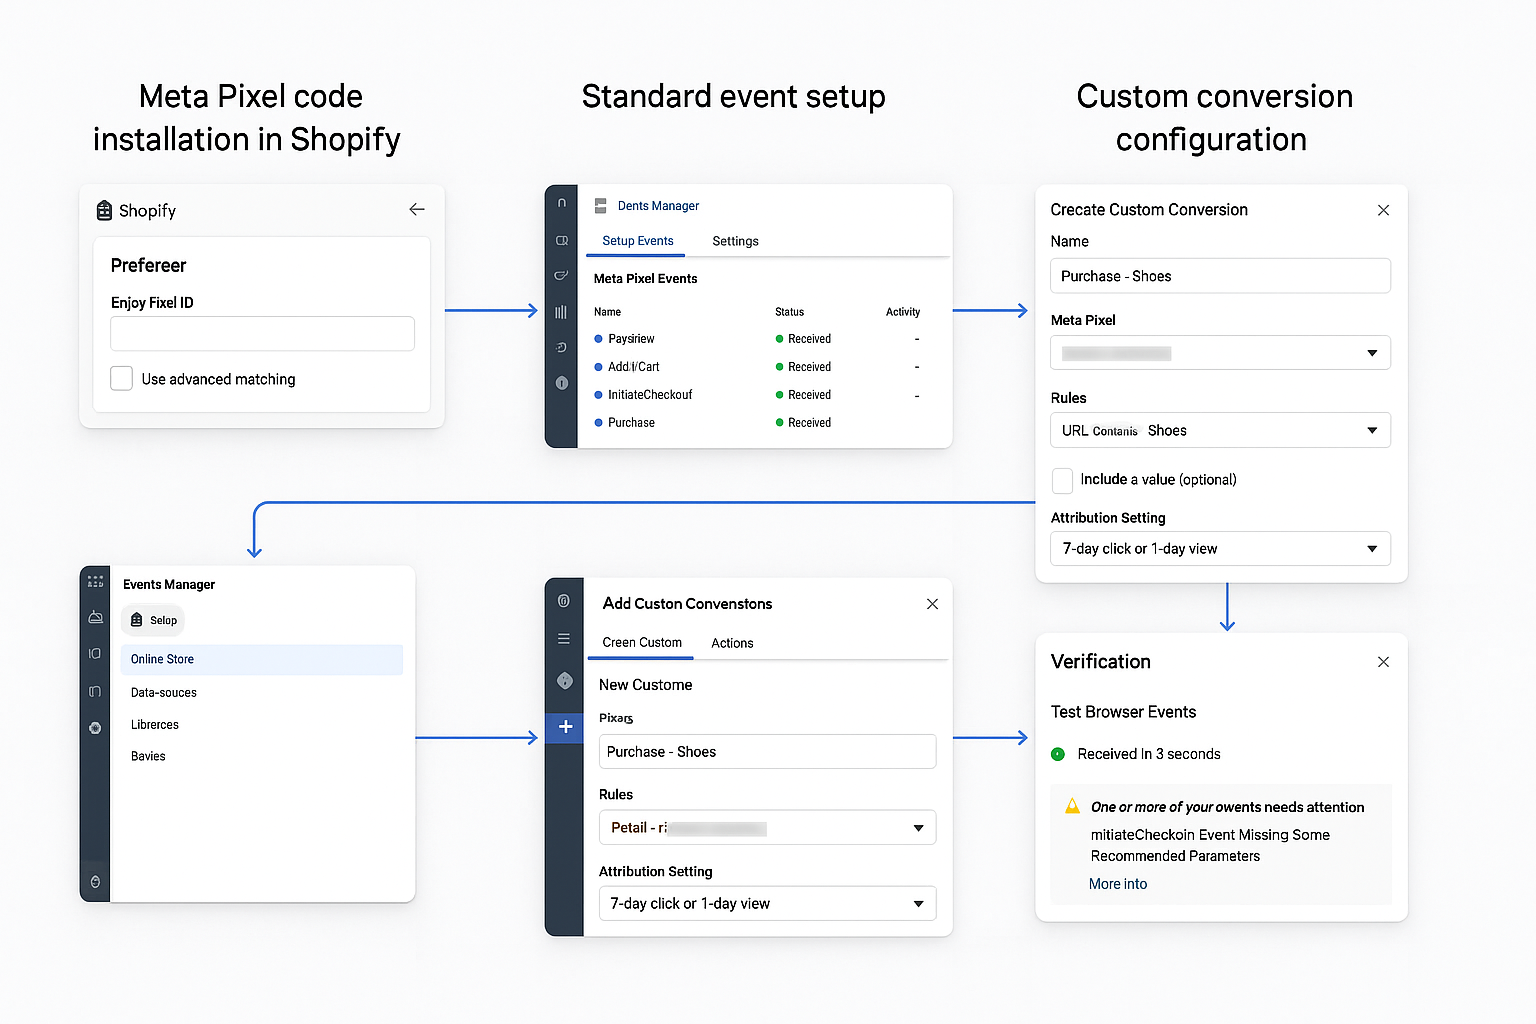Check Include a value (optional)

[1062, 480]
